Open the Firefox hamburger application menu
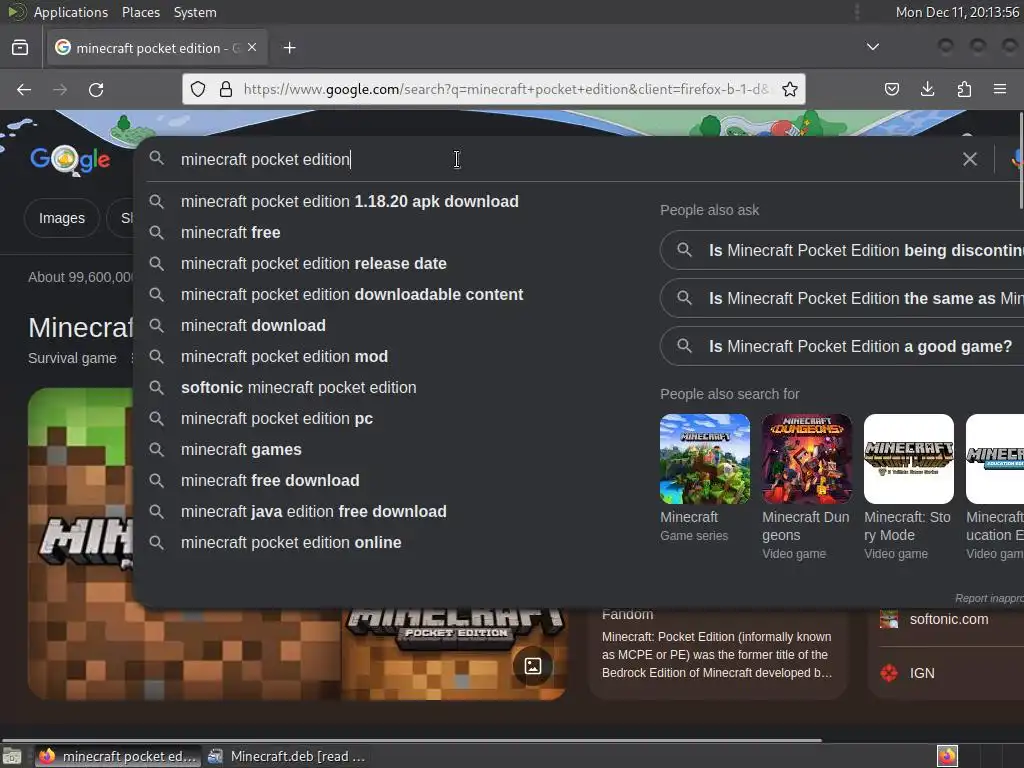 coord(1000,89)
